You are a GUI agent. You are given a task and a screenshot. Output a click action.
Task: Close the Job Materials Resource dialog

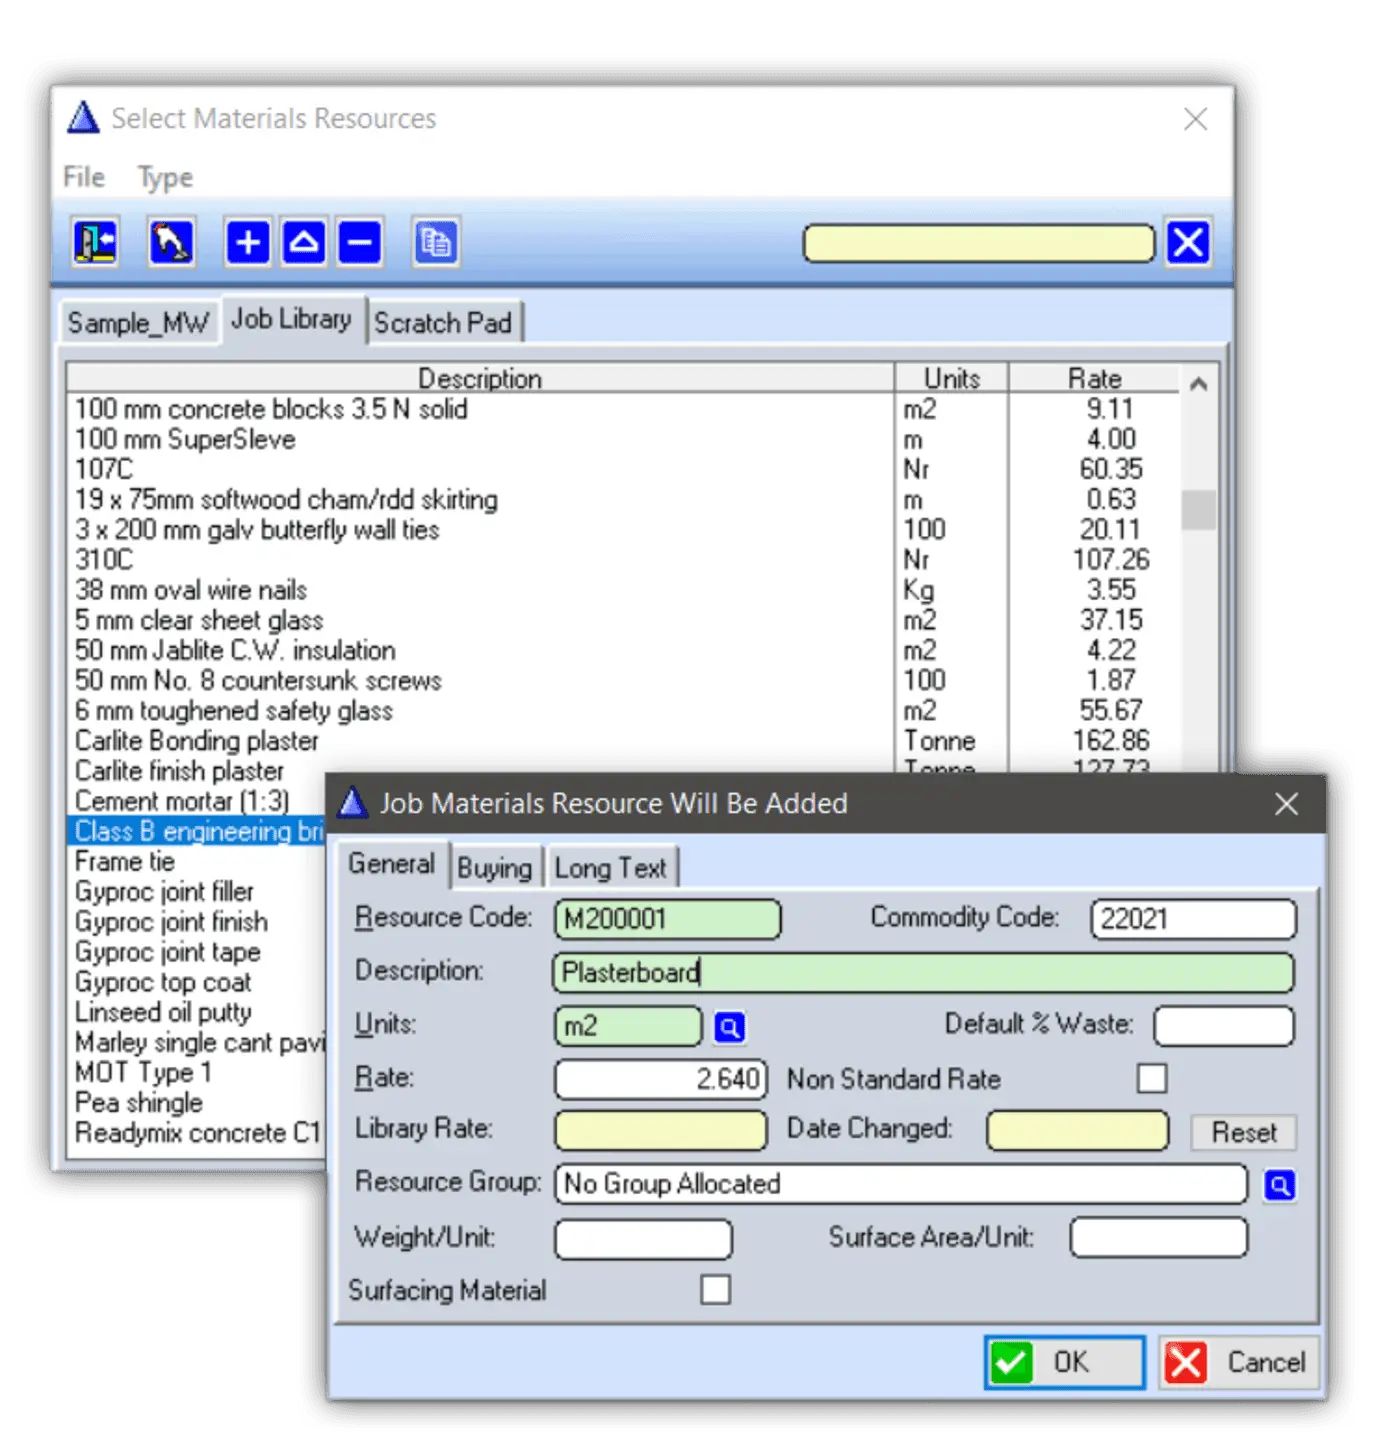click(x=1287, y=804)
